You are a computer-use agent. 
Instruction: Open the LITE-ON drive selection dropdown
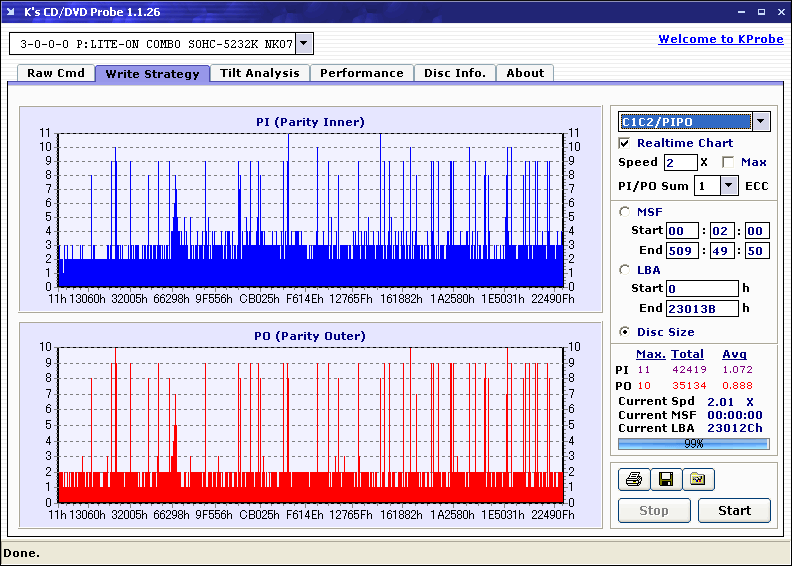click(x=304, y=43)
